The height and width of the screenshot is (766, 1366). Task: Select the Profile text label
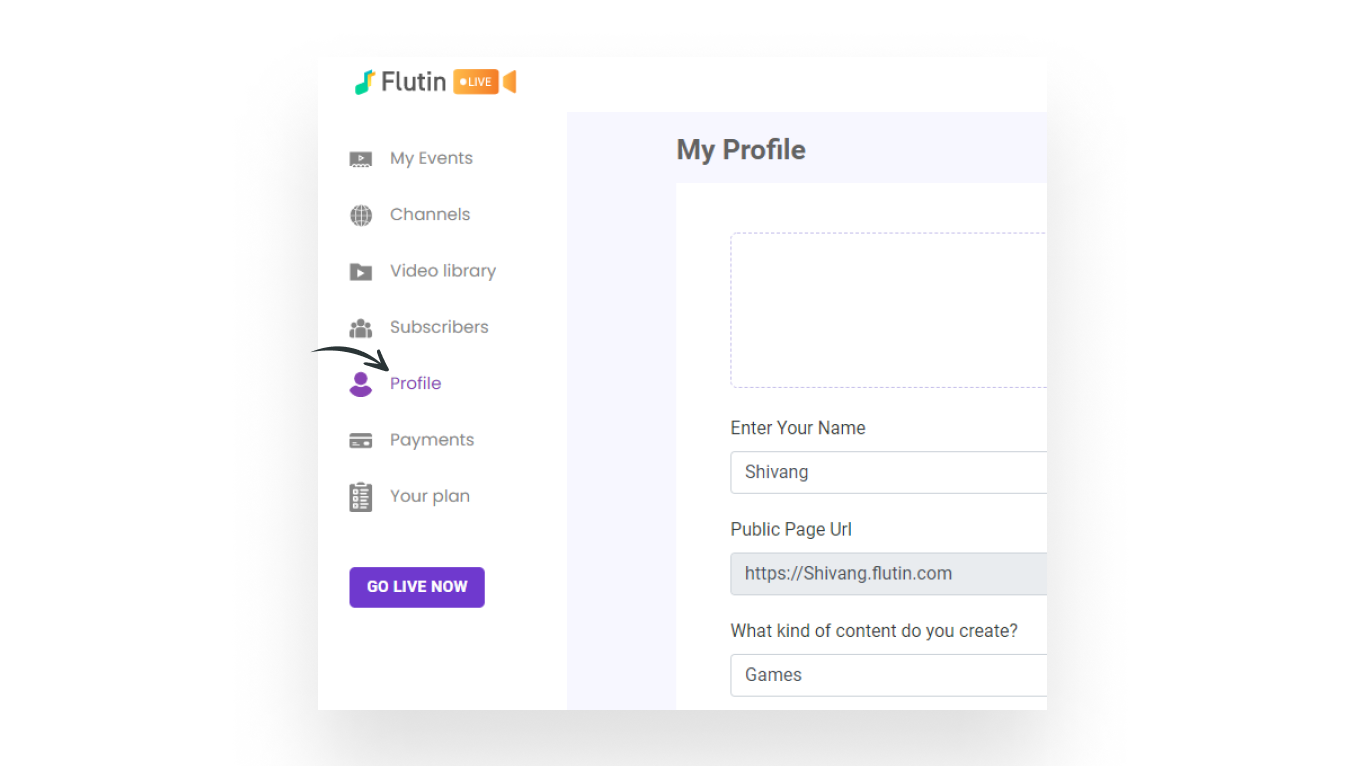[416, 383]
